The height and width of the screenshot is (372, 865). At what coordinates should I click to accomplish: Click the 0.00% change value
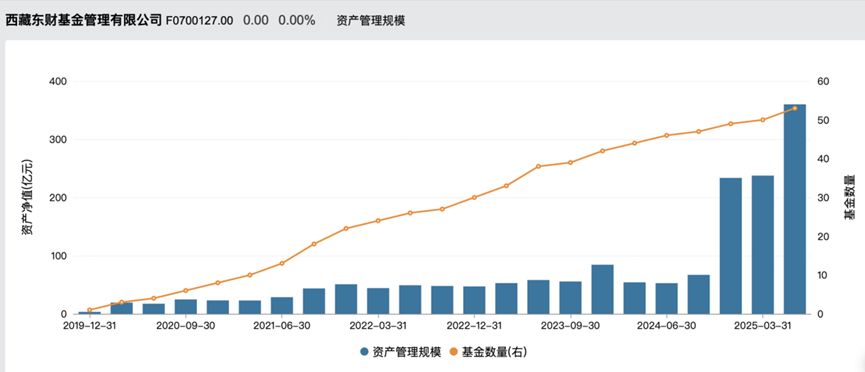(297, 20)
